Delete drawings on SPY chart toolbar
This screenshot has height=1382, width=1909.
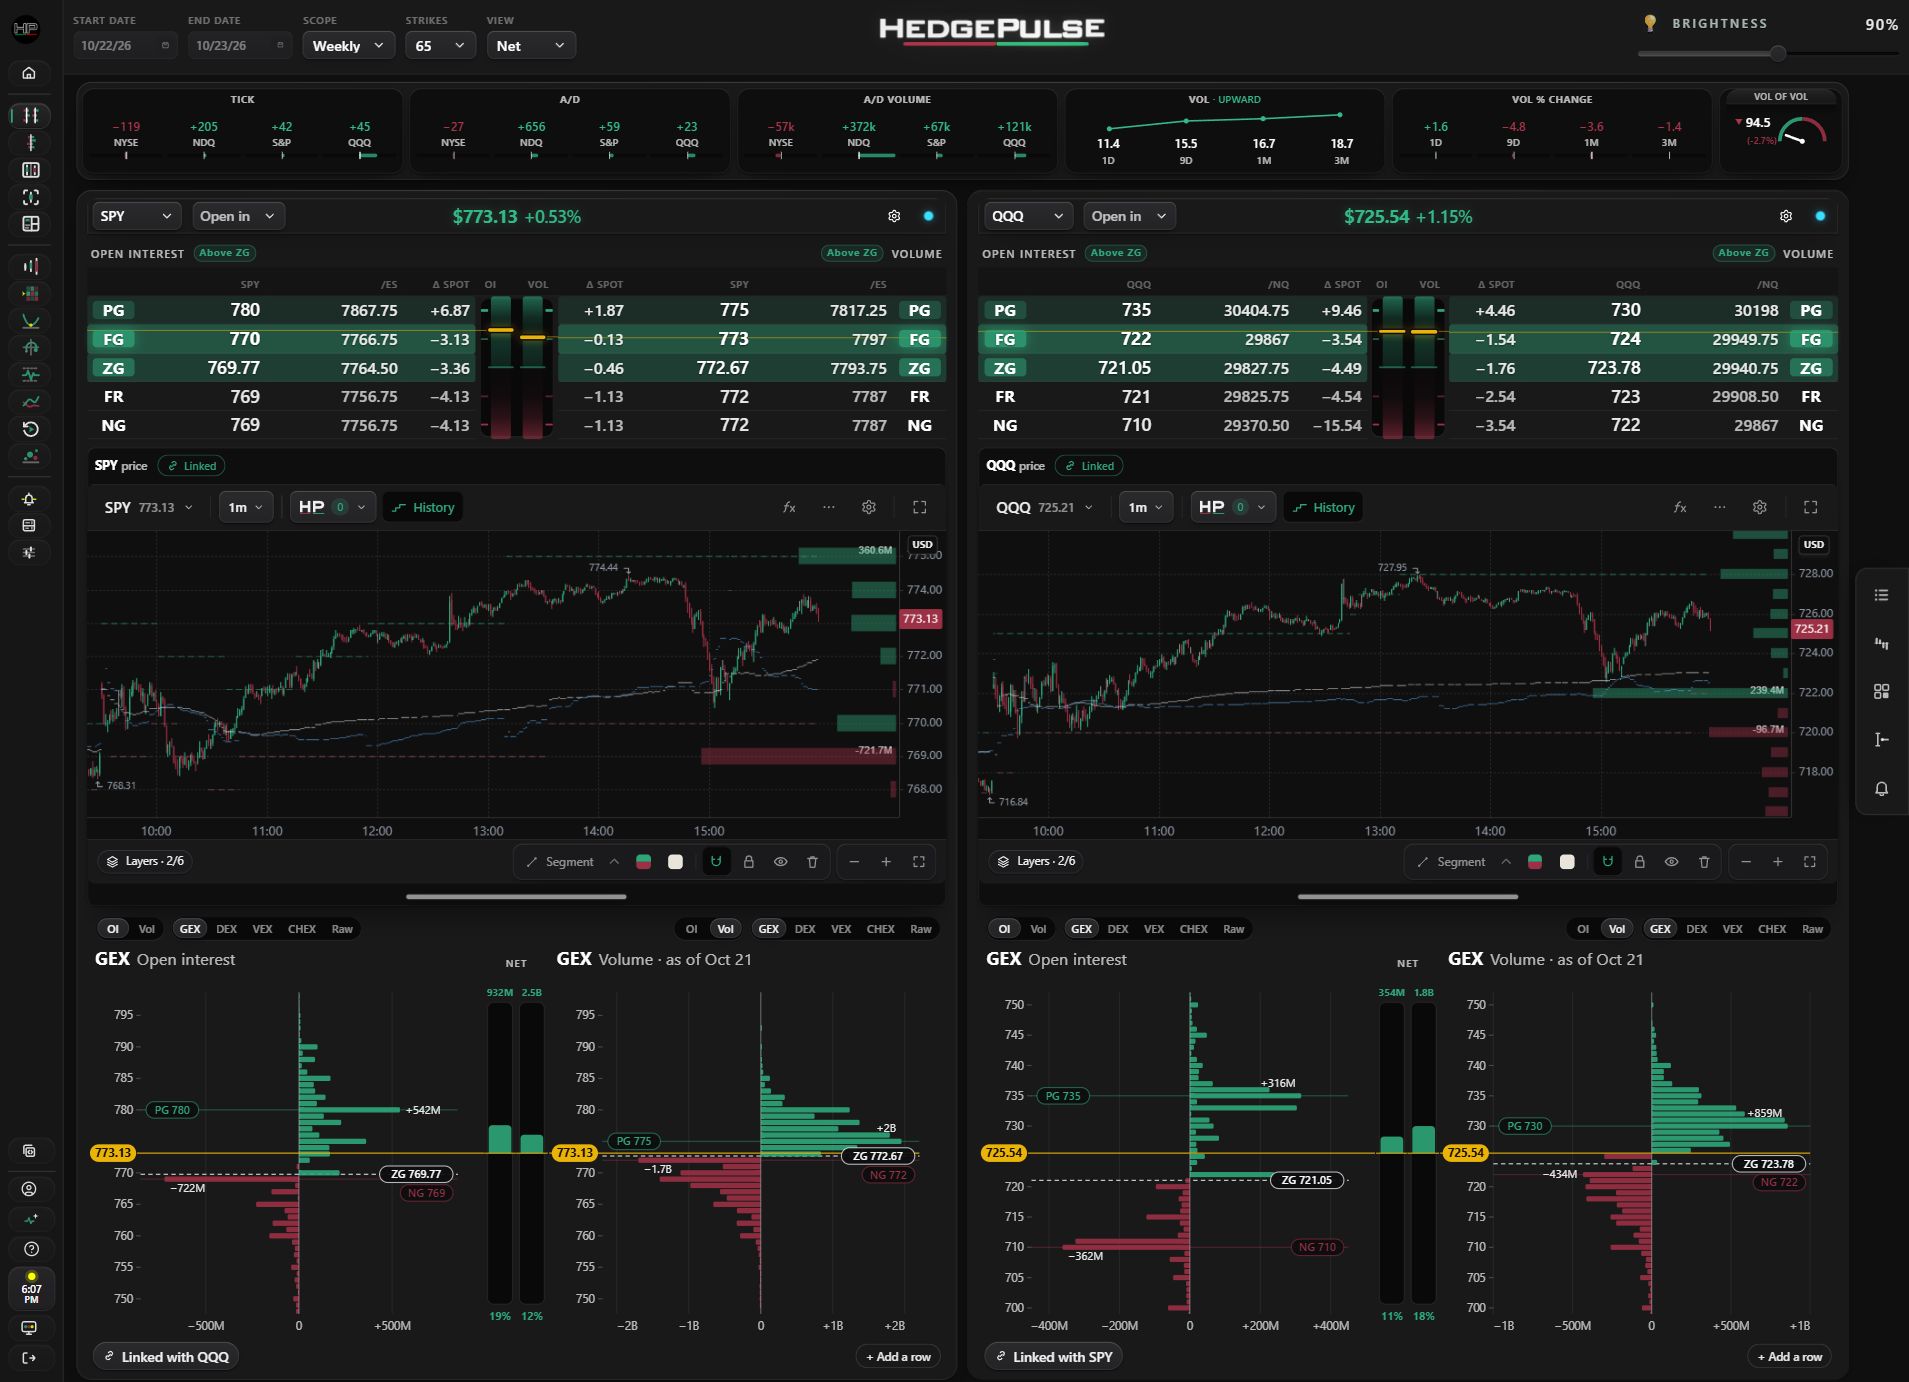(x=812, y=861)
